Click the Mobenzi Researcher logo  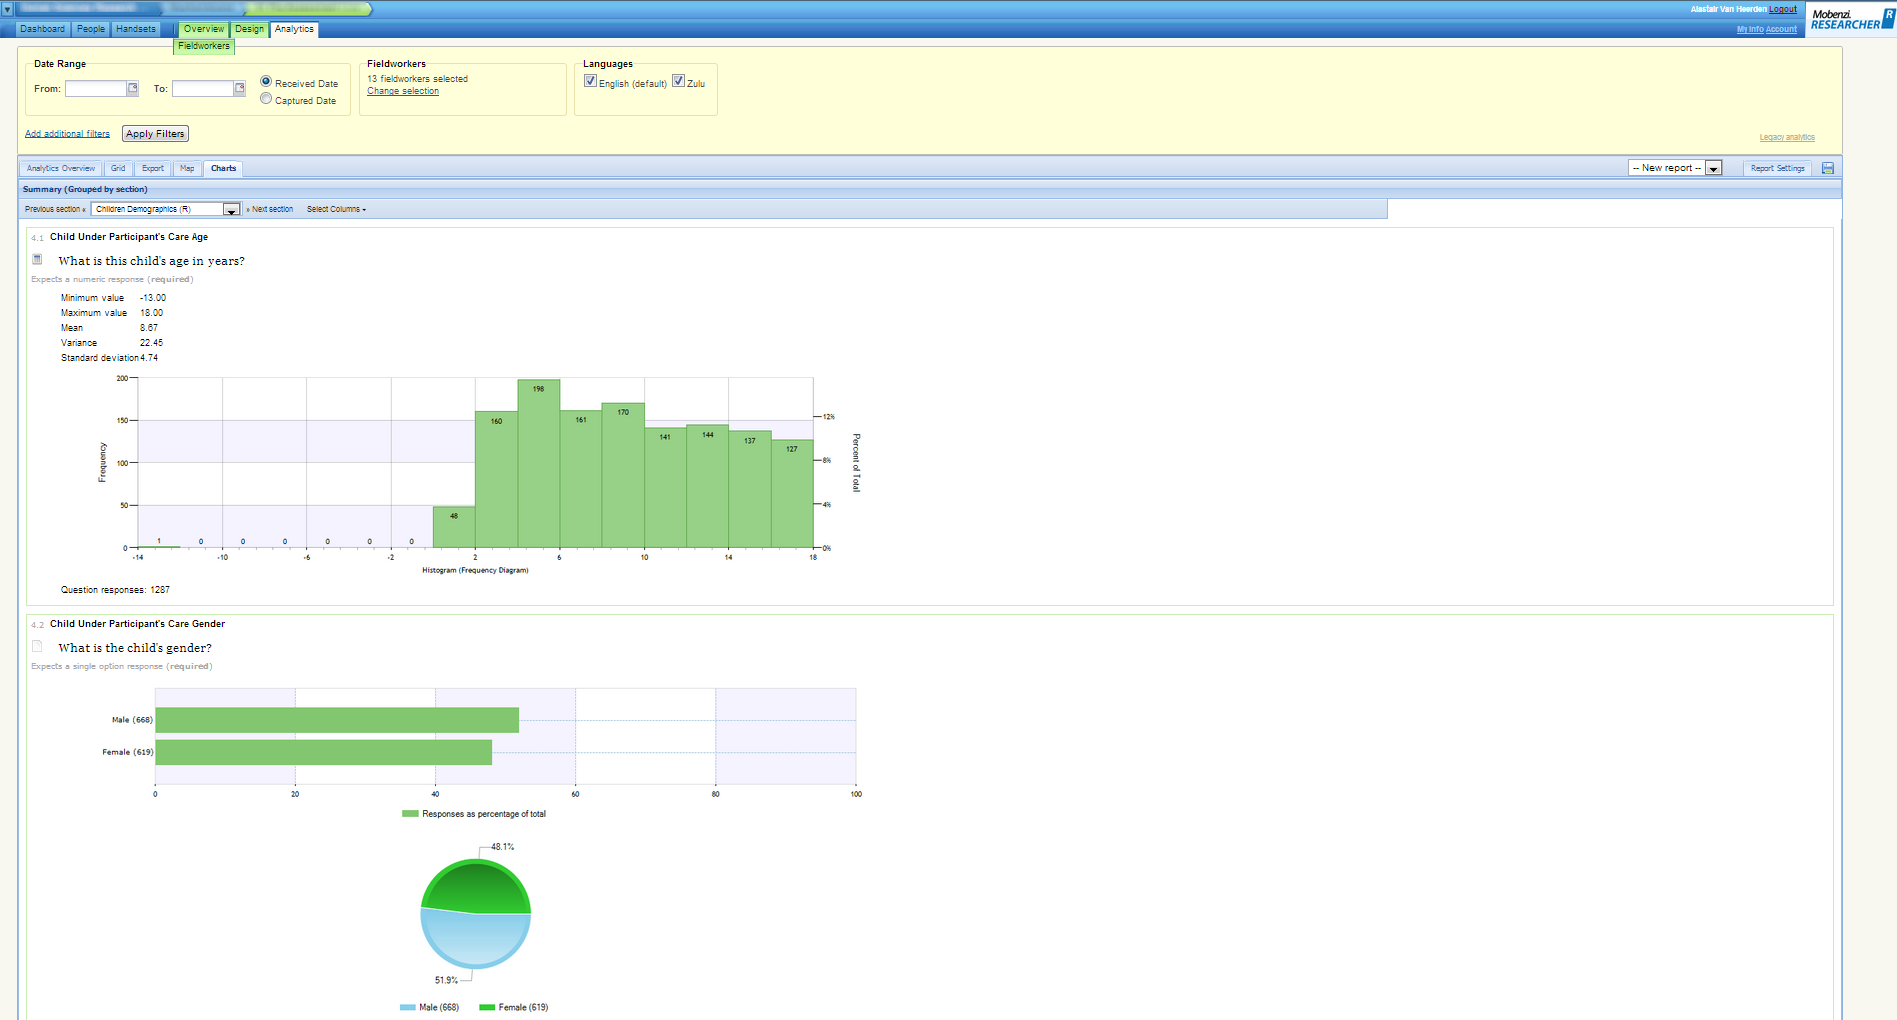1850,19
